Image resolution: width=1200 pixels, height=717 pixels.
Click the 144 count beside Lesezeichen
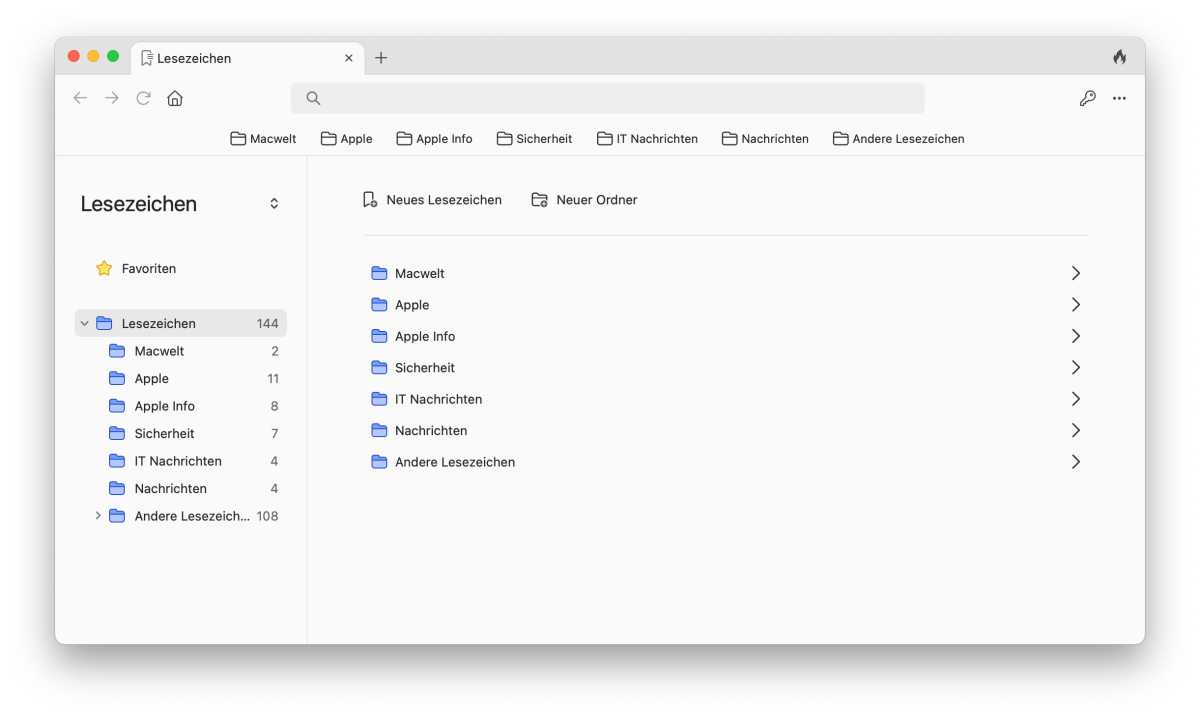coord(267,323)
